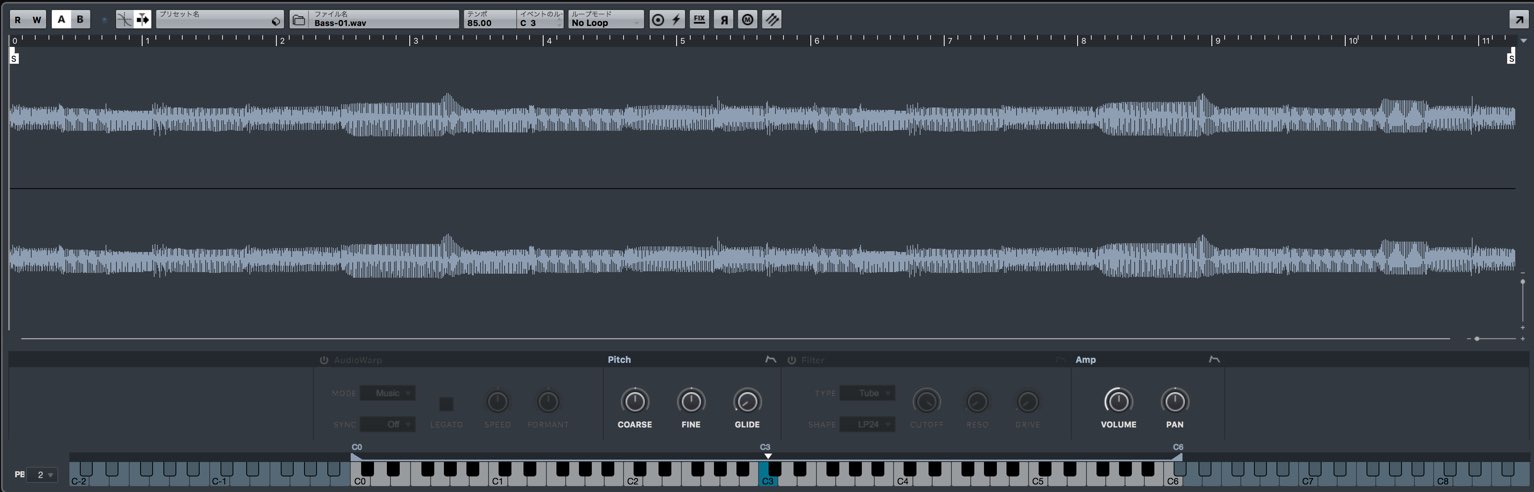The width and height of the screenshot is (1534, 492).
Task: Click the DRIVE knob
Action: click(x=1028, y=402)
